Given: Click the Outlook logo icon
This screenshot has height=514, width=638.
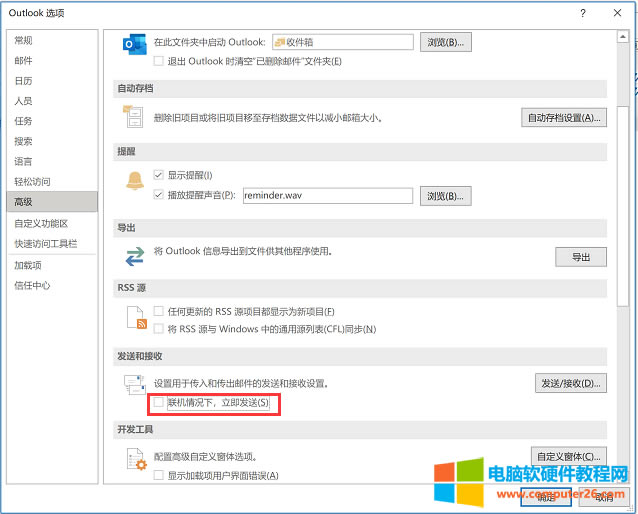Looking at the screenshot, I should tap(134, 44).
